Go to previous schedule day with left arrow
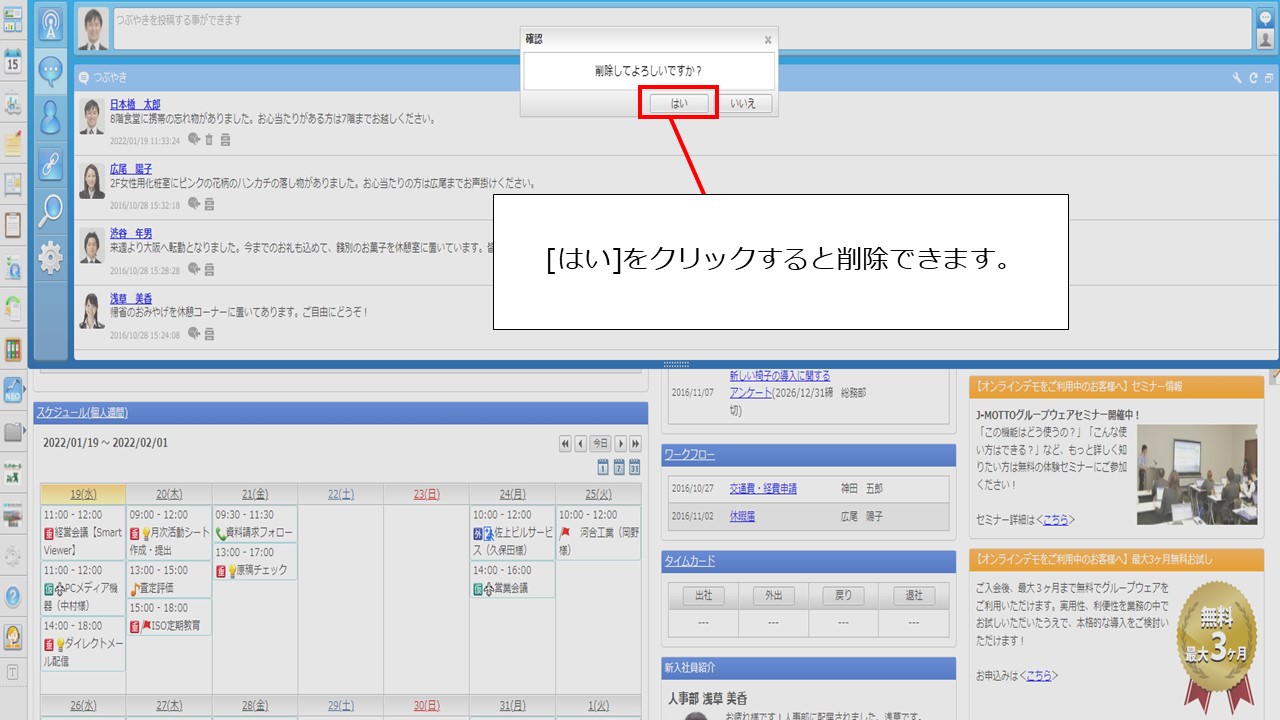The width and height of the screenshot is (1280, 720). pyautogui.click(x=580, y=444)
